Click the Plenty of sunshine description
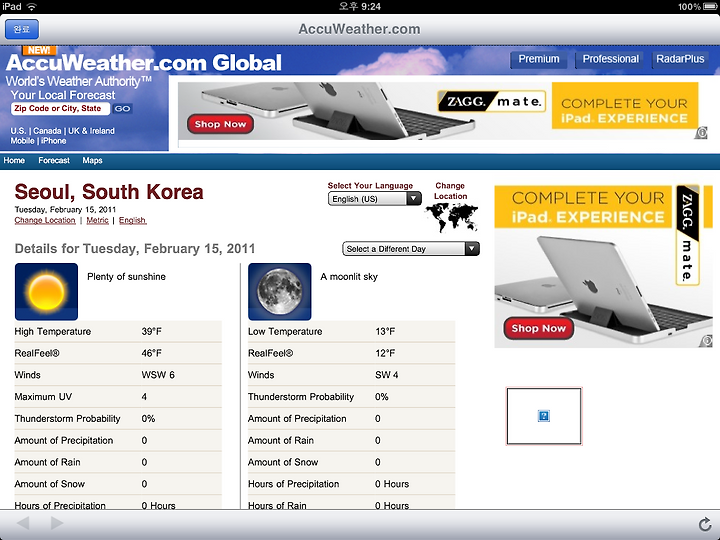The width and height of the screenshot is (720, 540). click(126, 277)
